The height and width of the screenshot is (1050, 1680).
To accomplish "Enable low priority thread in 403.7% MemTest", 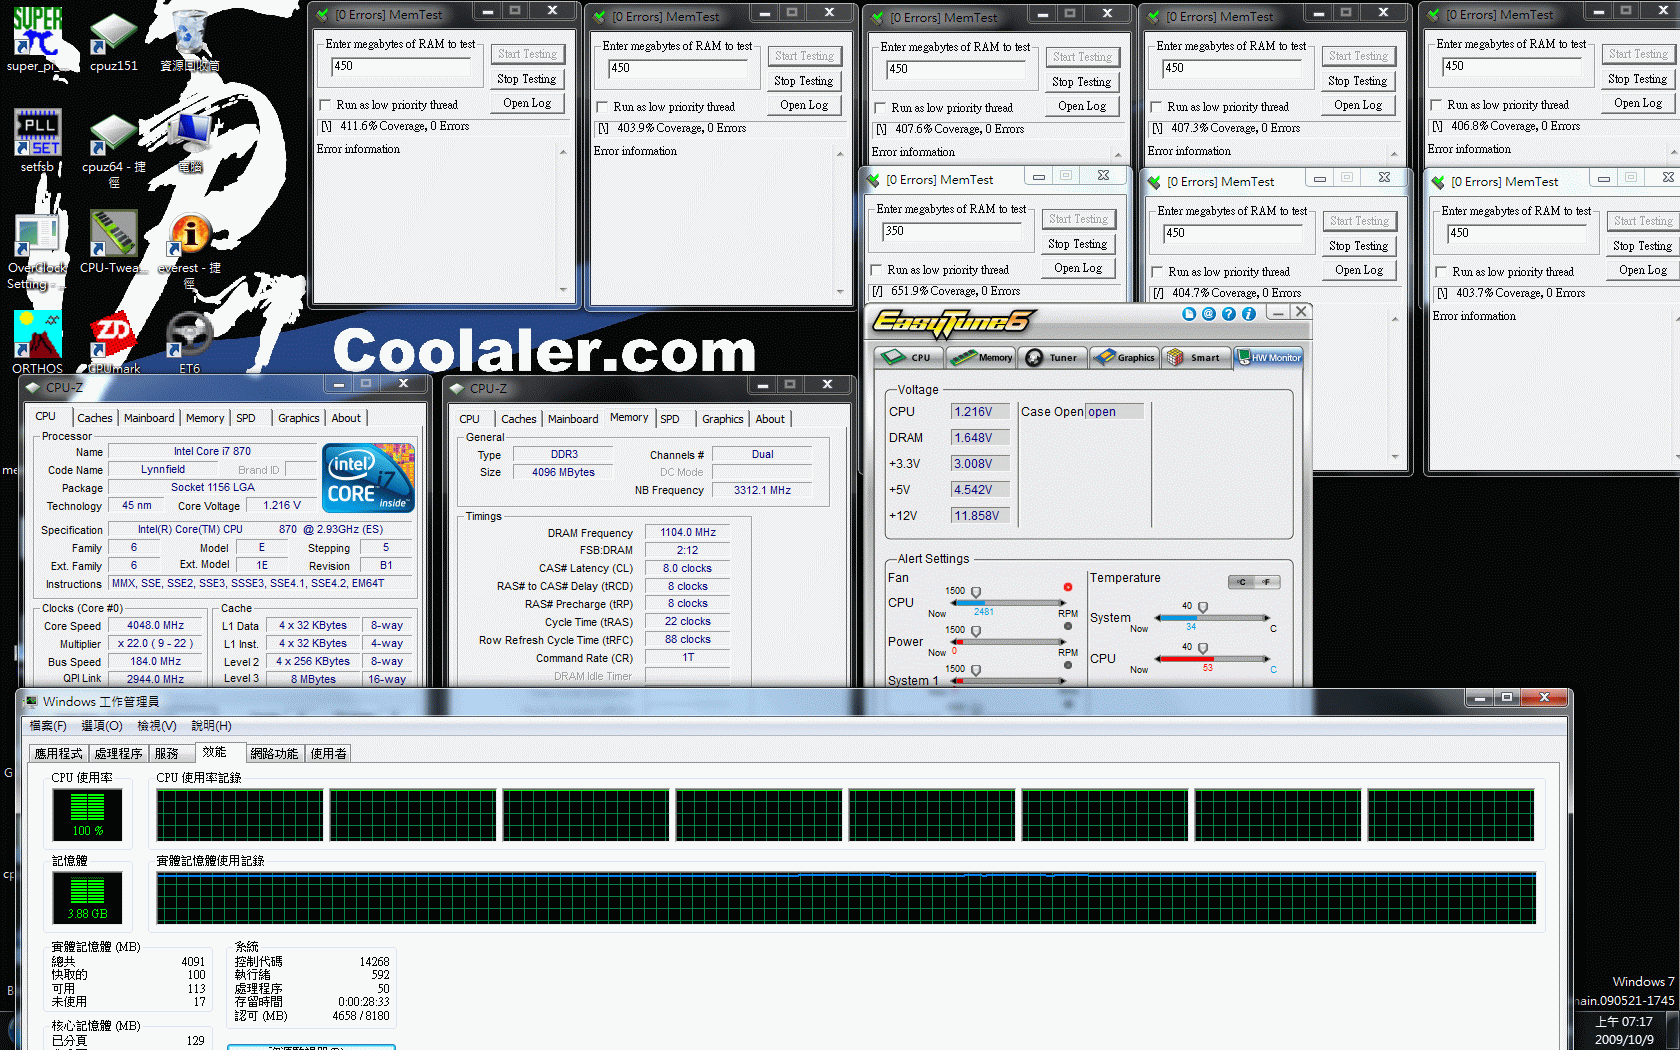I will pyautogui.click(x=1441, y=272).
